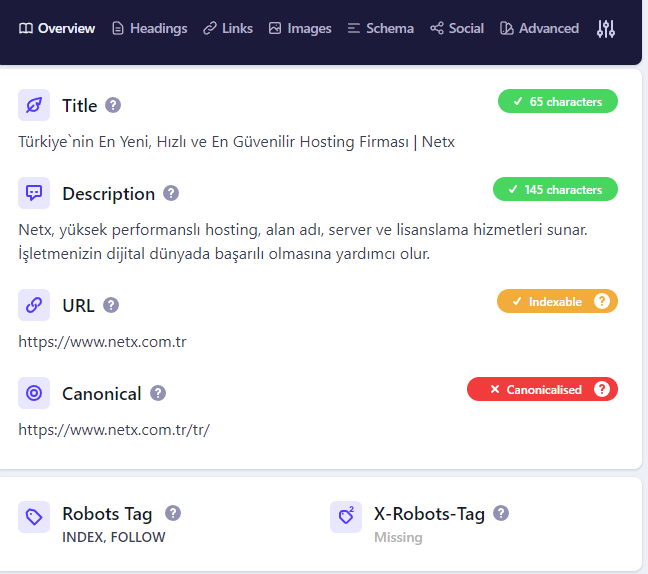Screen dimensions: 648x574
Task: Click the Advanced tab icon
Action: tap(507, 29)
